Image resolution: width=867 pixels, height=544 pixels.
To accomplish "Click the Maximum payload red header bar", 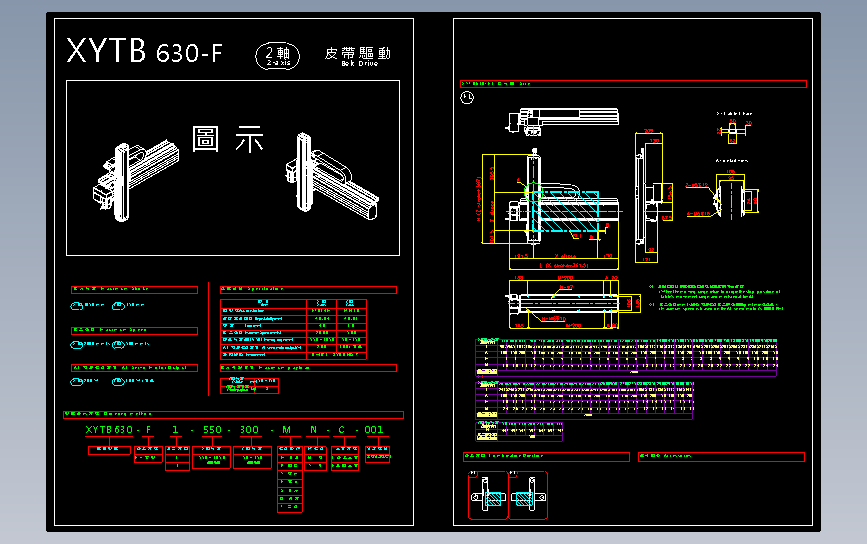I will point(308,368).
